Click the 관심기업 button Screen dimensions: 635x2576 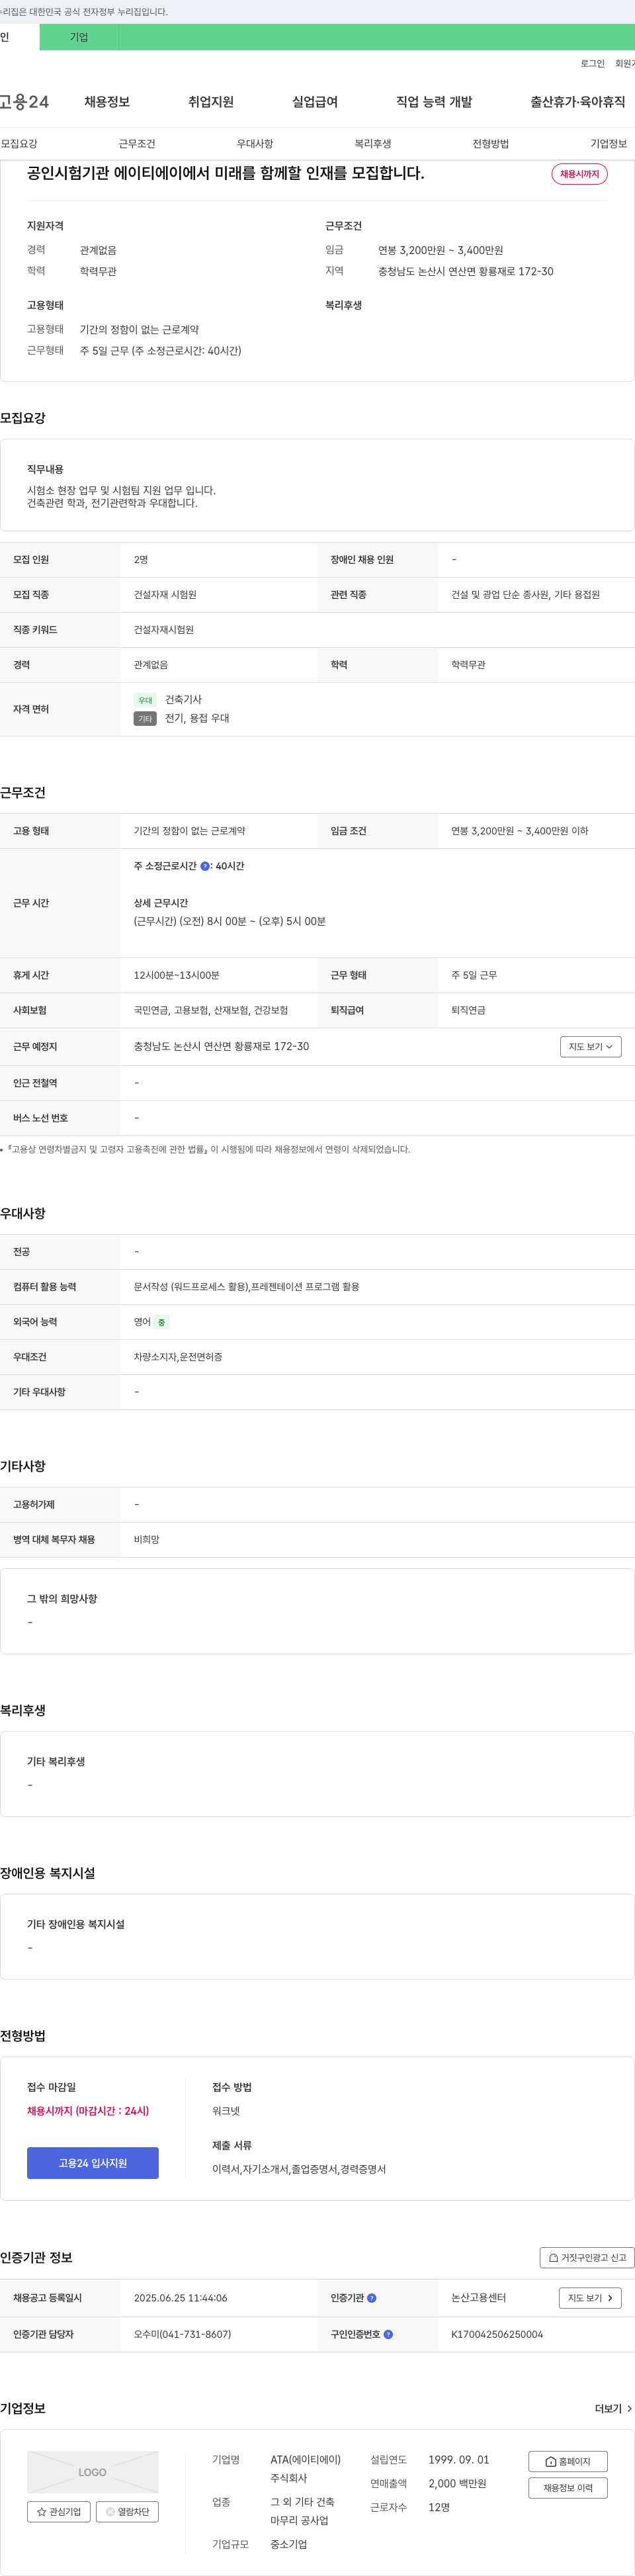click(59, 2511)
